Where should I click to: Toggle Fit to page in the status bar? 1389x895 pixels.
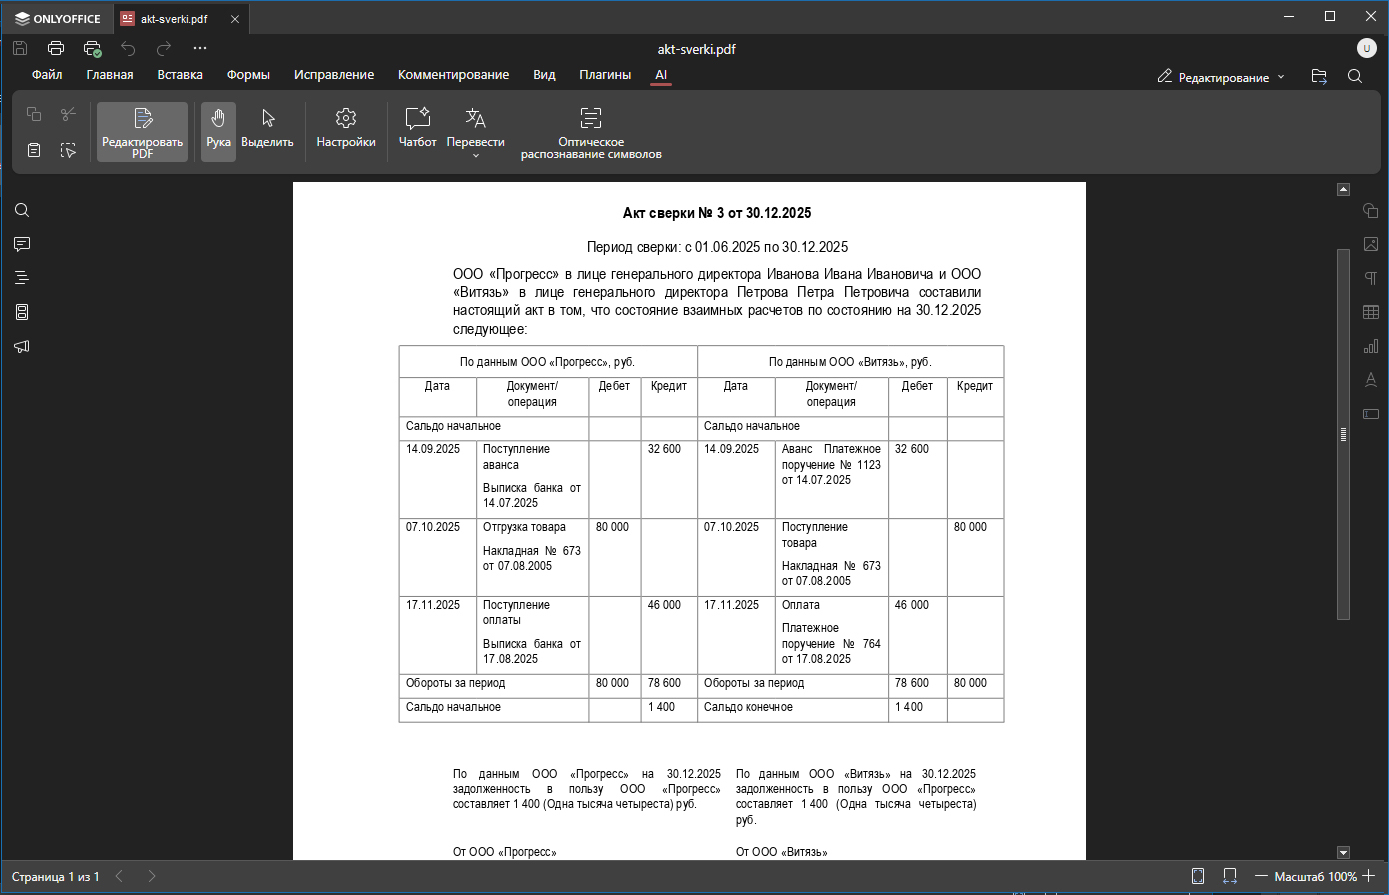tap(1198, 876)
